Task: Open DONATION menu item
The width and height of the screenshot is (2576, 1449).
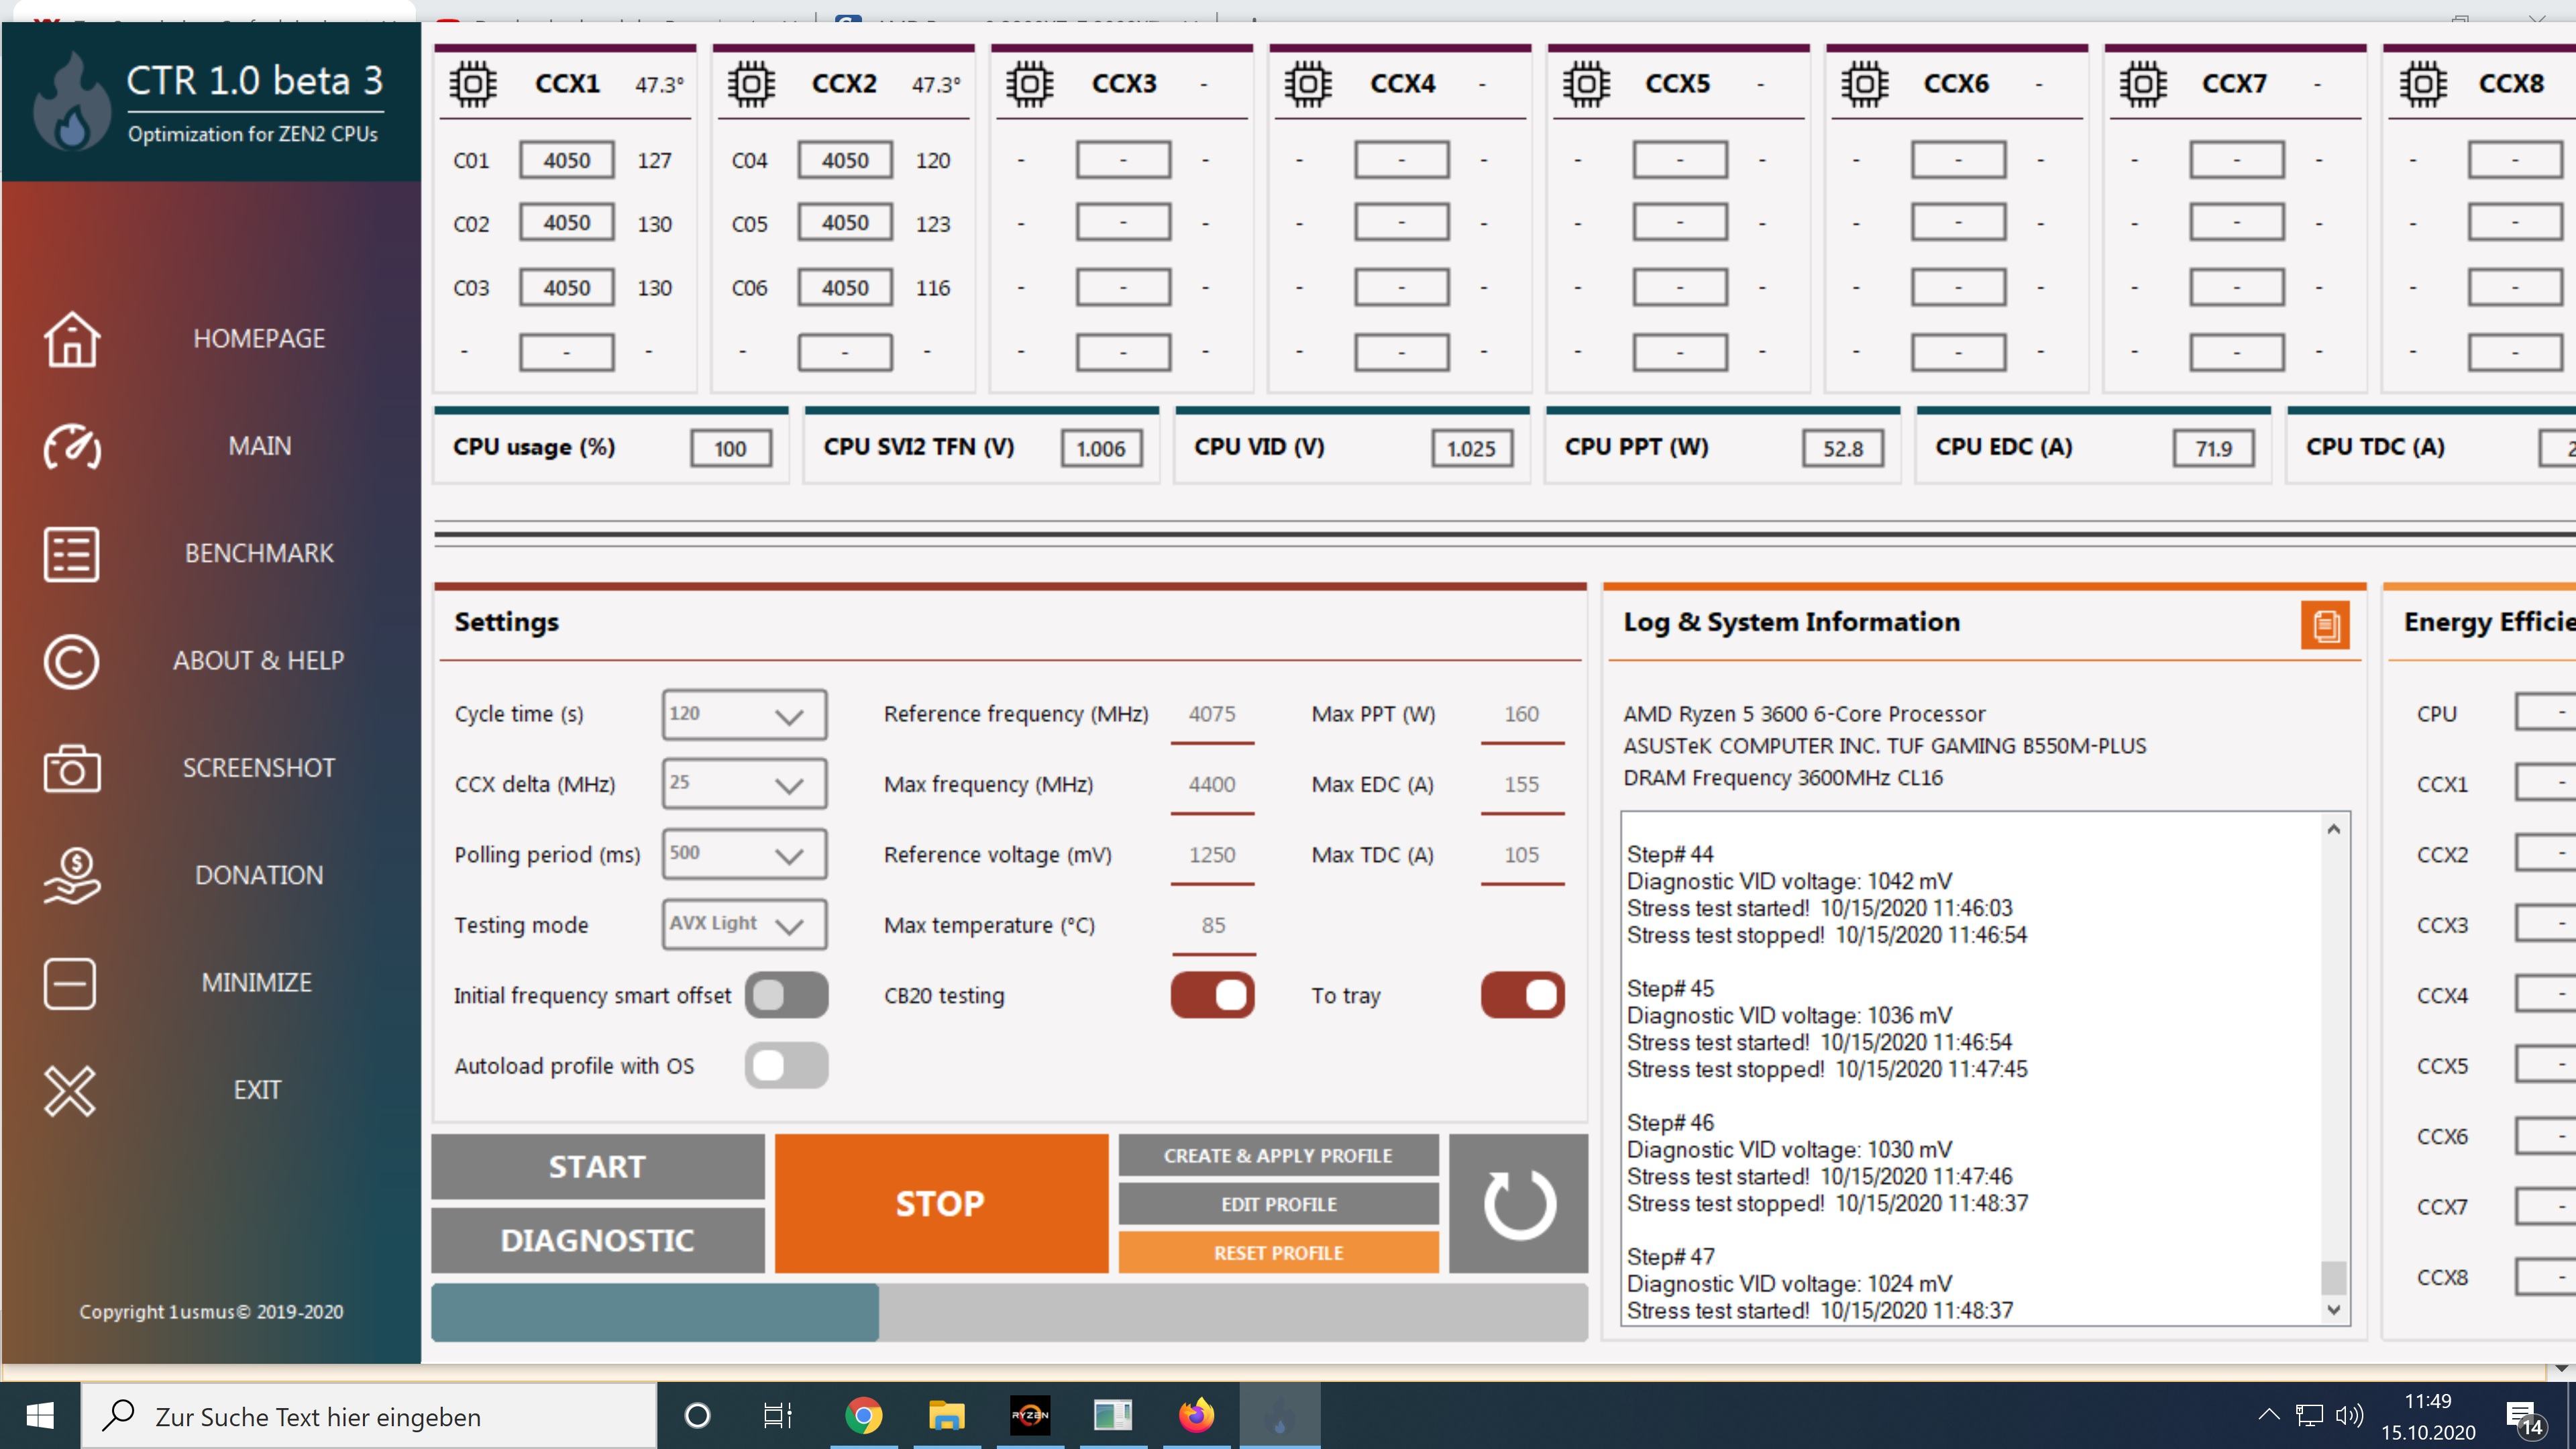Action: click(259, 876)
